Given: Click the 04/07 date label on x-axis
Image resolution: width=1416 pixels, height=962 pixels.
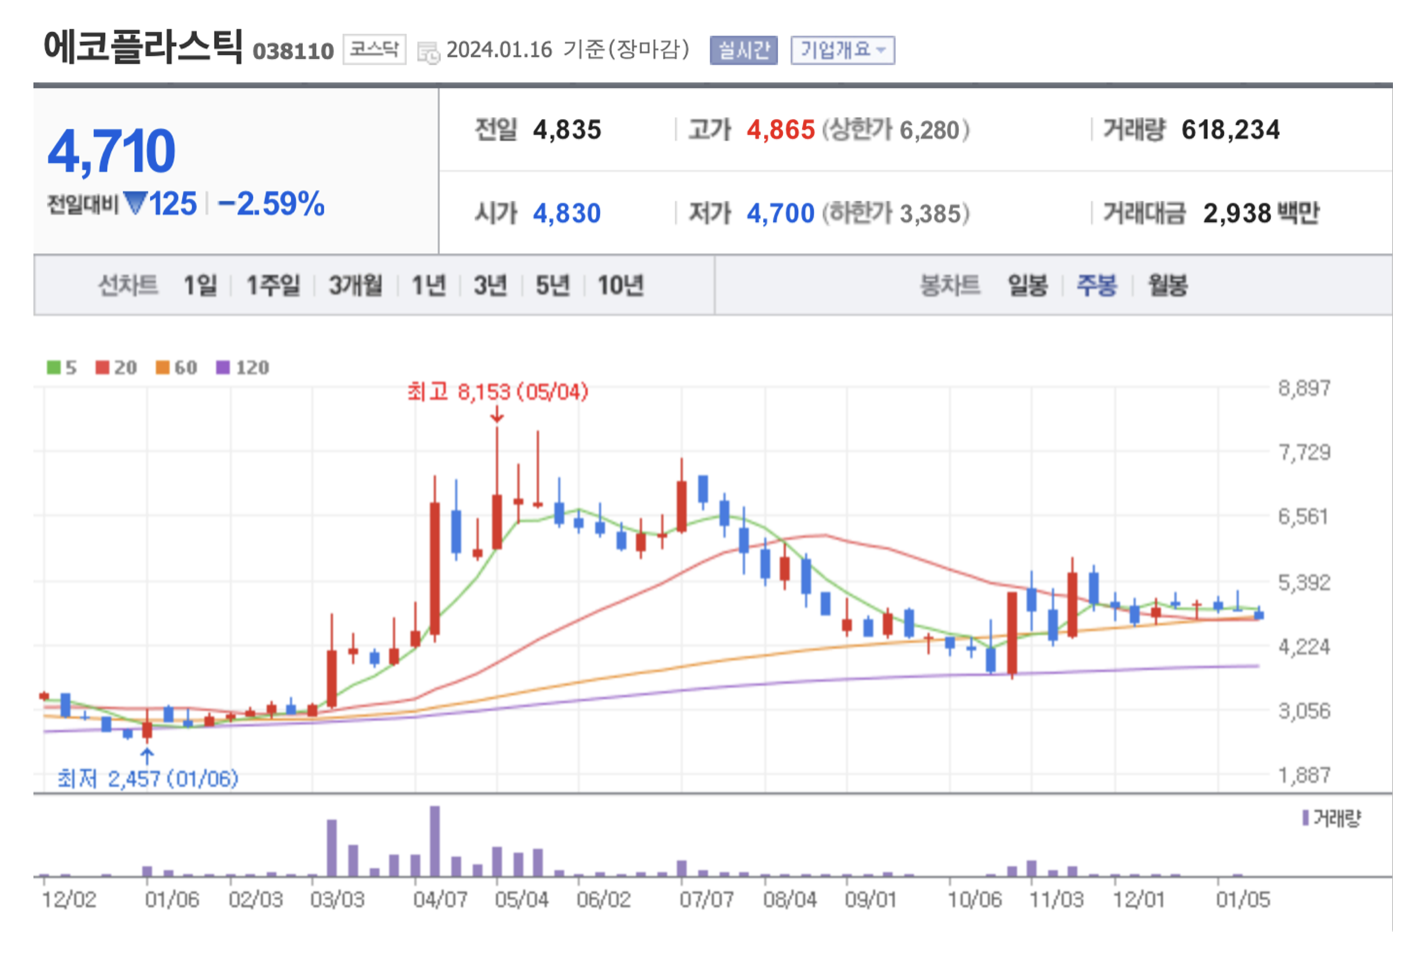Looking at the screenshot, I should point(440,900).
